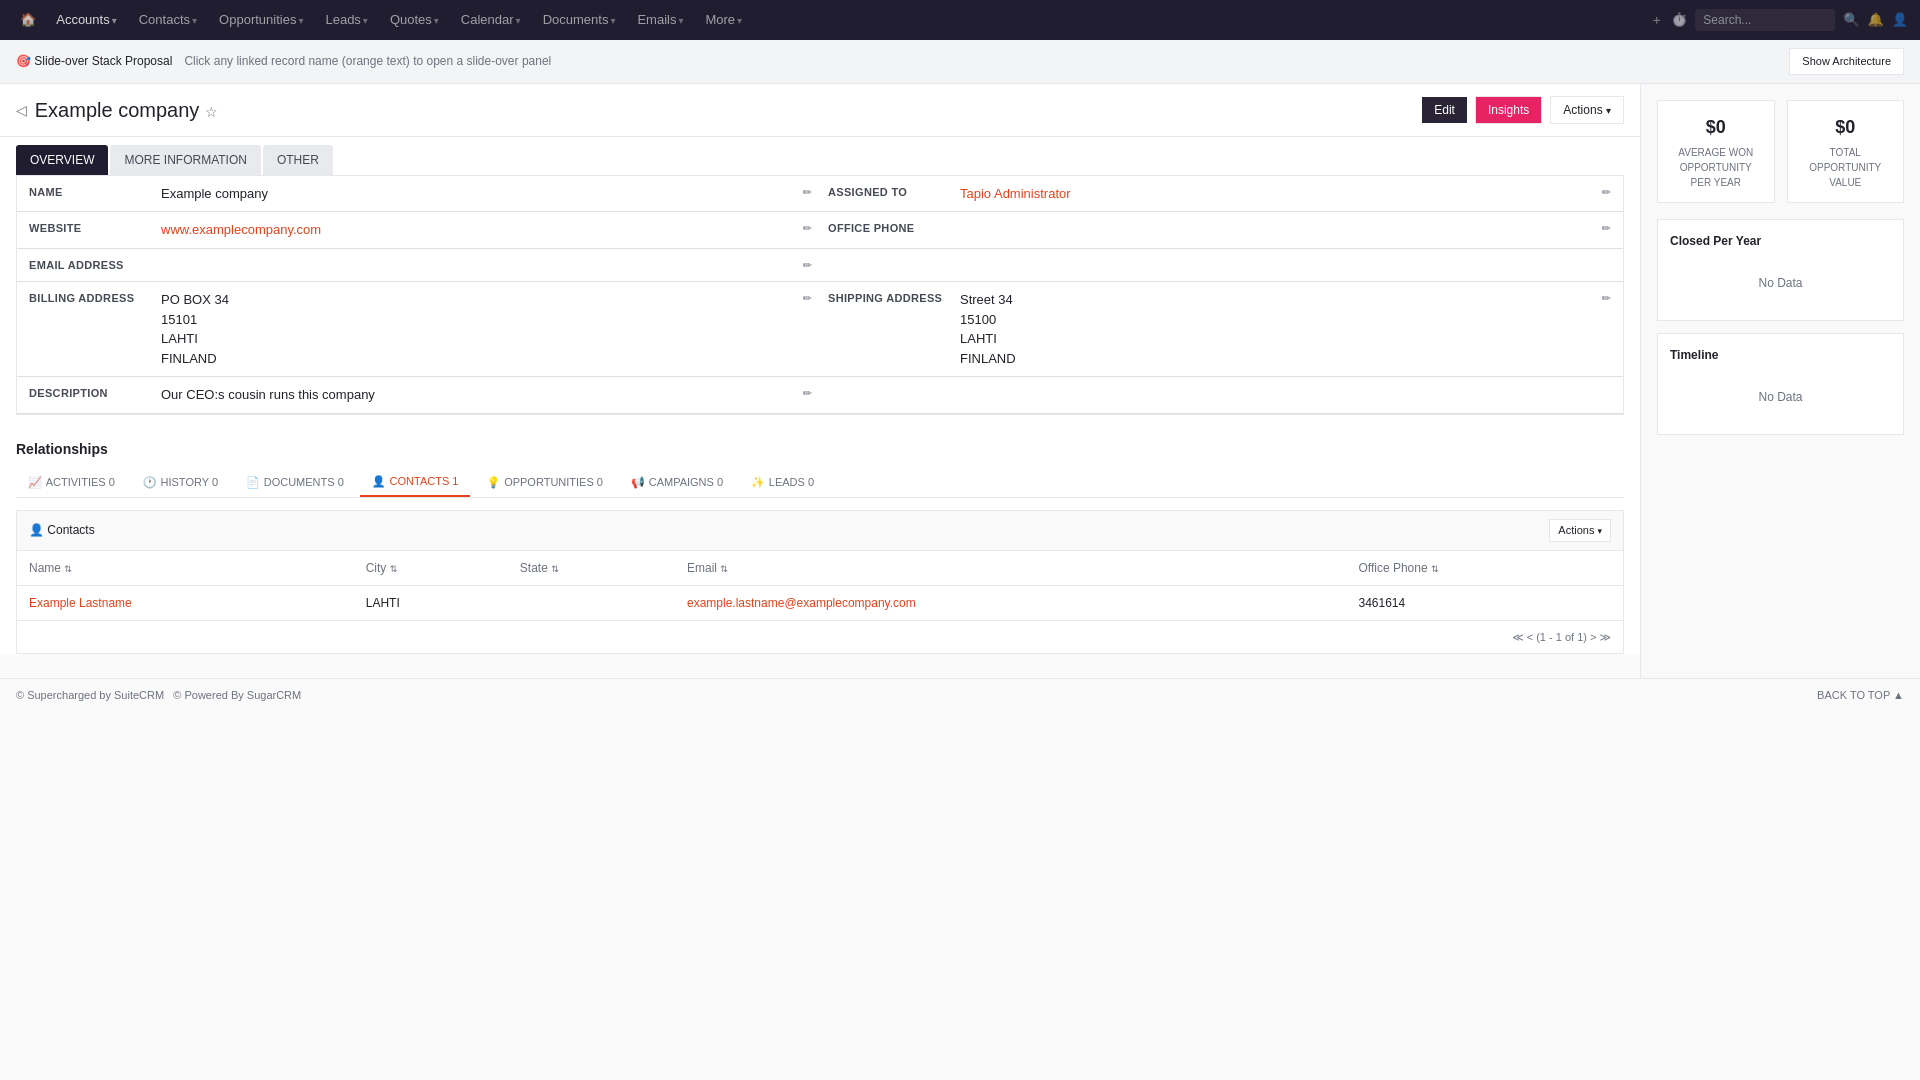This screenshot has height=1080, width=1920.
Task: Toggle favorite star next to Example company
Action: pyautogui.click(x=211, y=112)
